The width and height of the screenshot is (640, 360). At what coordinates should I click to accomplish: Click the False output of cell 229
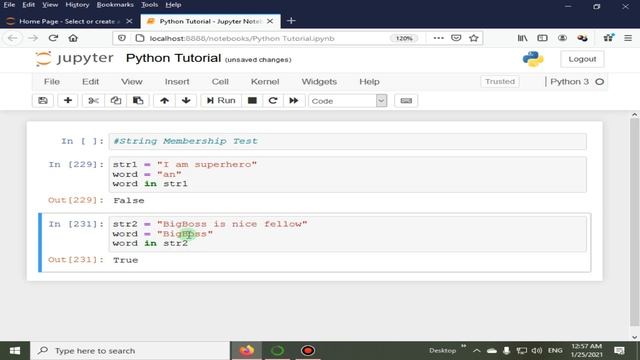(x=129, y=200)
